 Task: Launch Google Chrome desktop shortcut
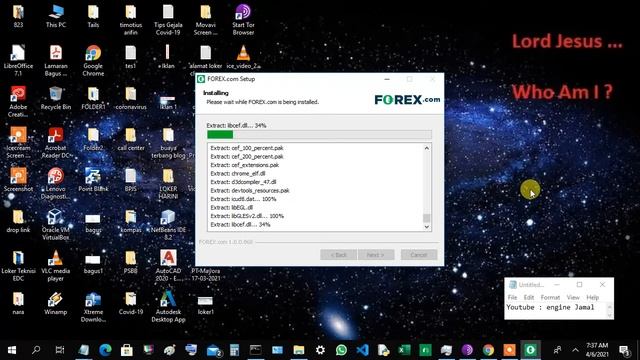(x=93, y=60)
